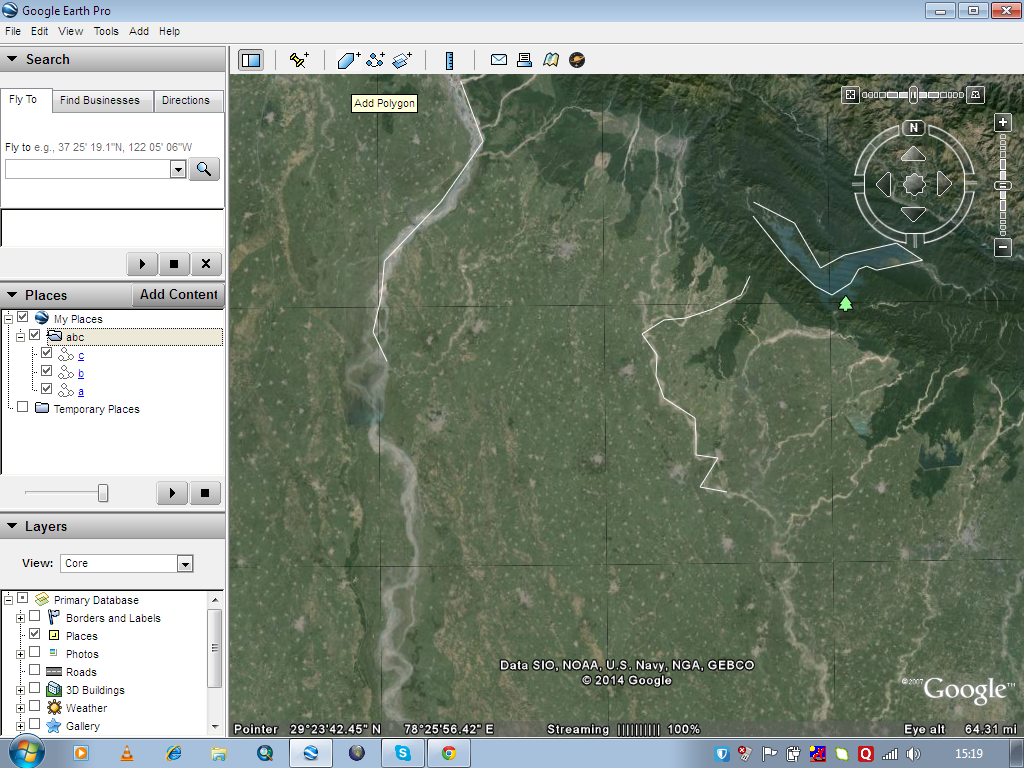The height and width of the screenshot is (768, 1024).
Task: Open the Ruler measurement tool
Action: point(449,60)
